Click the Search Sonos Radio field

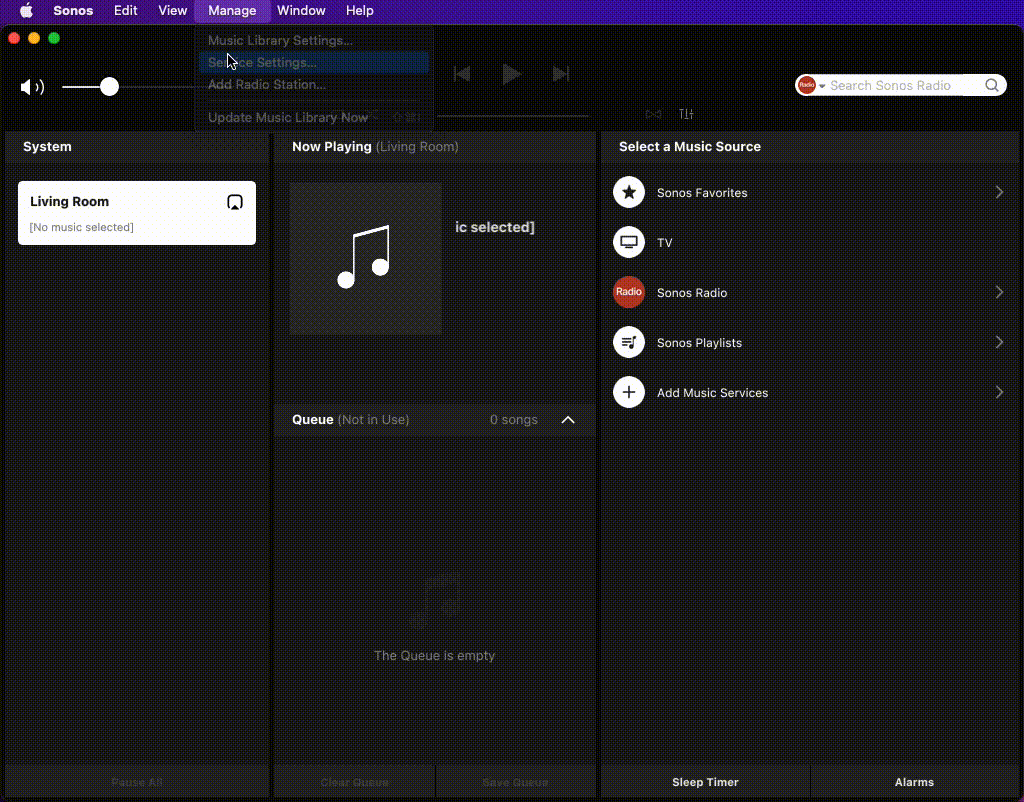901,86
